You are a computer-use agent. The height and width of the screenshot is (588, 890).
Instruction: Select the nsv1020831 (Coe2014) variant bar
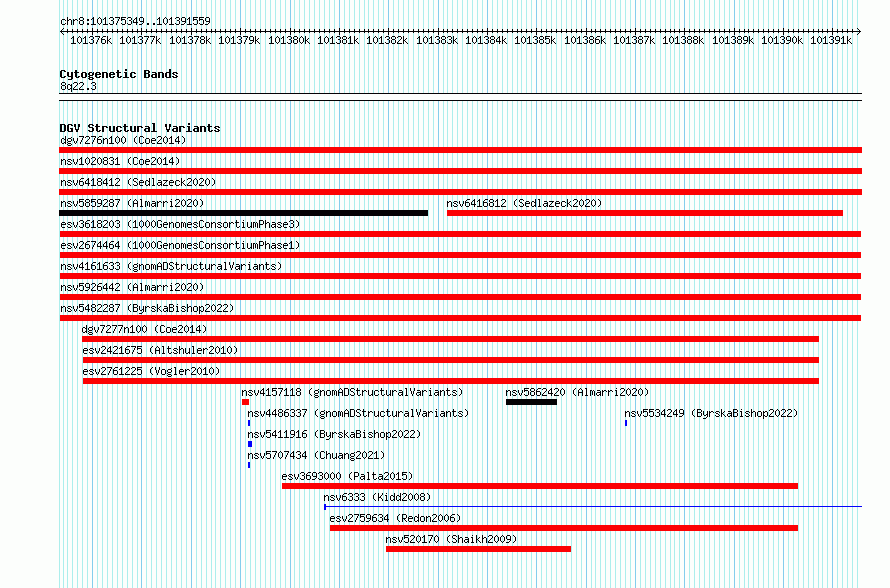[x=460, y=171]
